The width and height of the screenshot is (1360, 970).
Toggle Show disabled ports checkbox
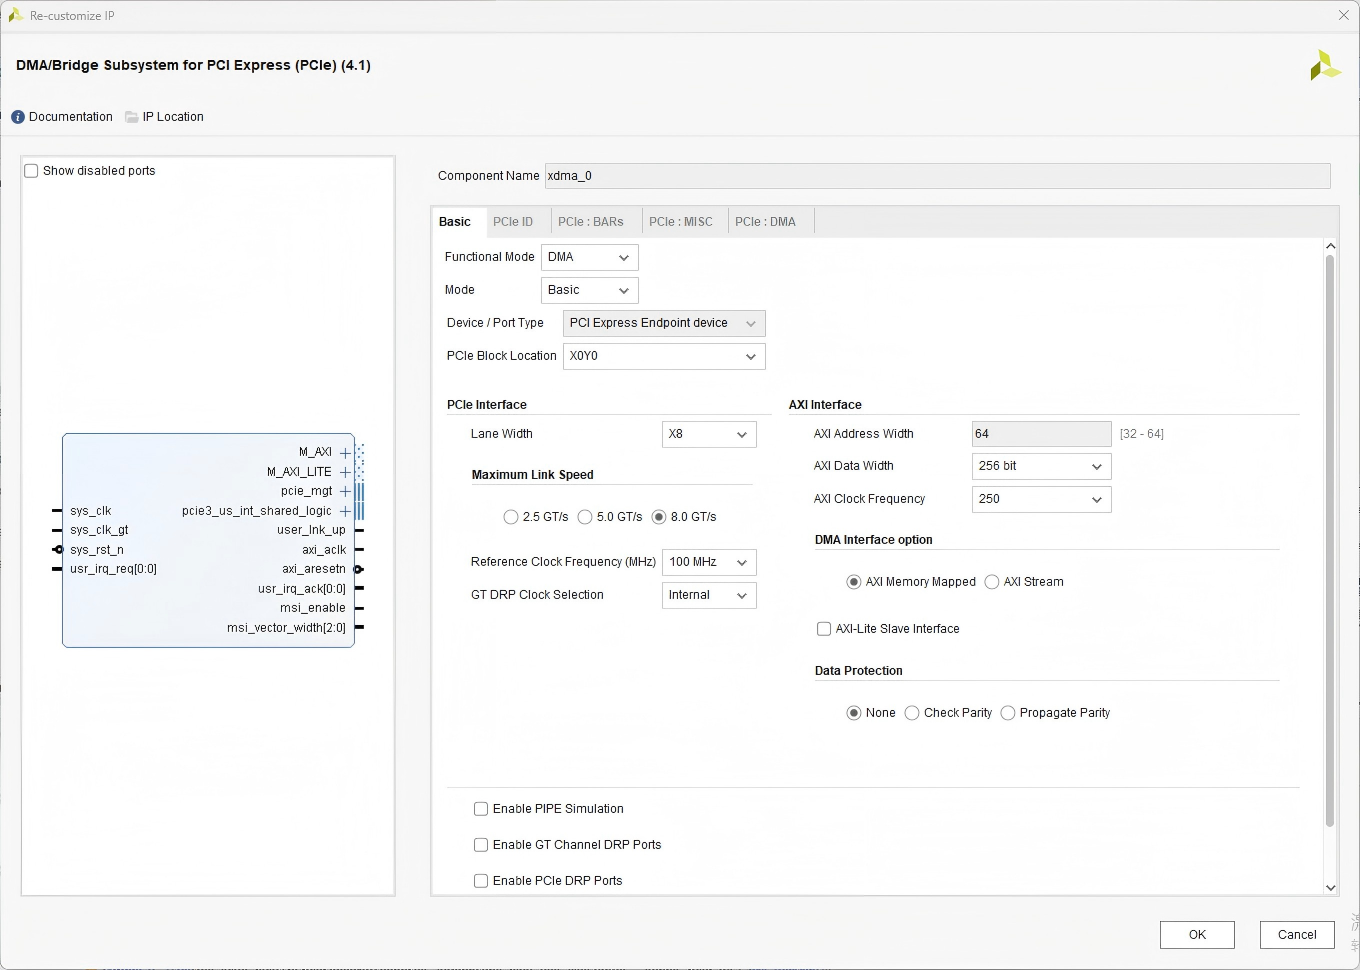click(31, 171)
